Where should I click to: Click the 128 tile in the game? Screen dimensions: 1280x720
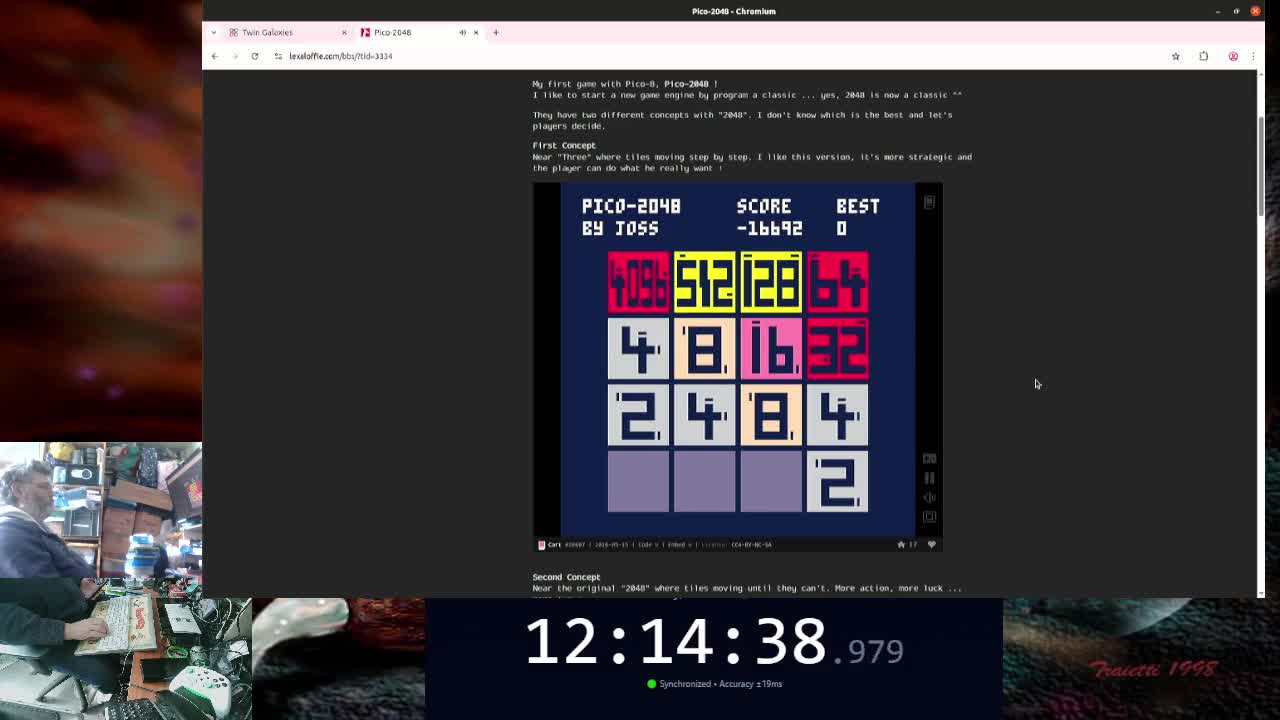771,282
